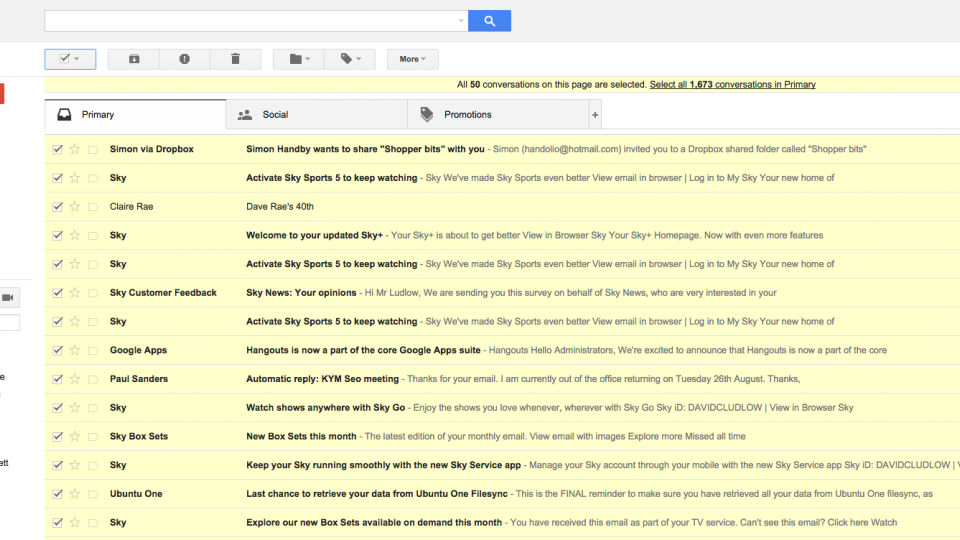
Task: Star the Sky Box Sets email
Action: click(75, 437)
